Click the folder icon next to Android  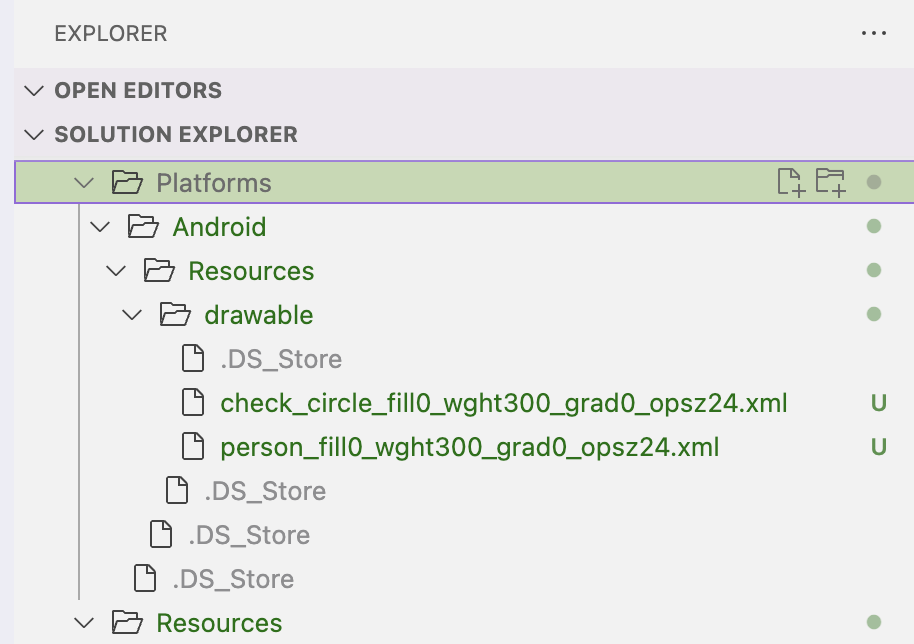point(143,226)
